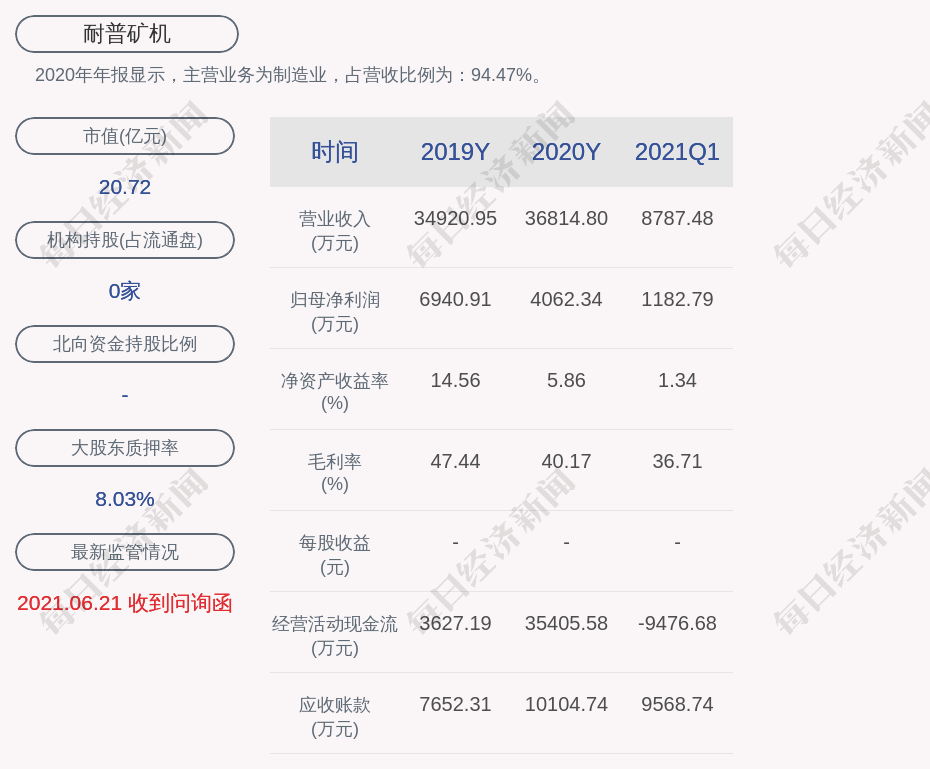Click the 时间 column header
The width and height of the screenshot is (930, 769).
(x=335, y=152)
